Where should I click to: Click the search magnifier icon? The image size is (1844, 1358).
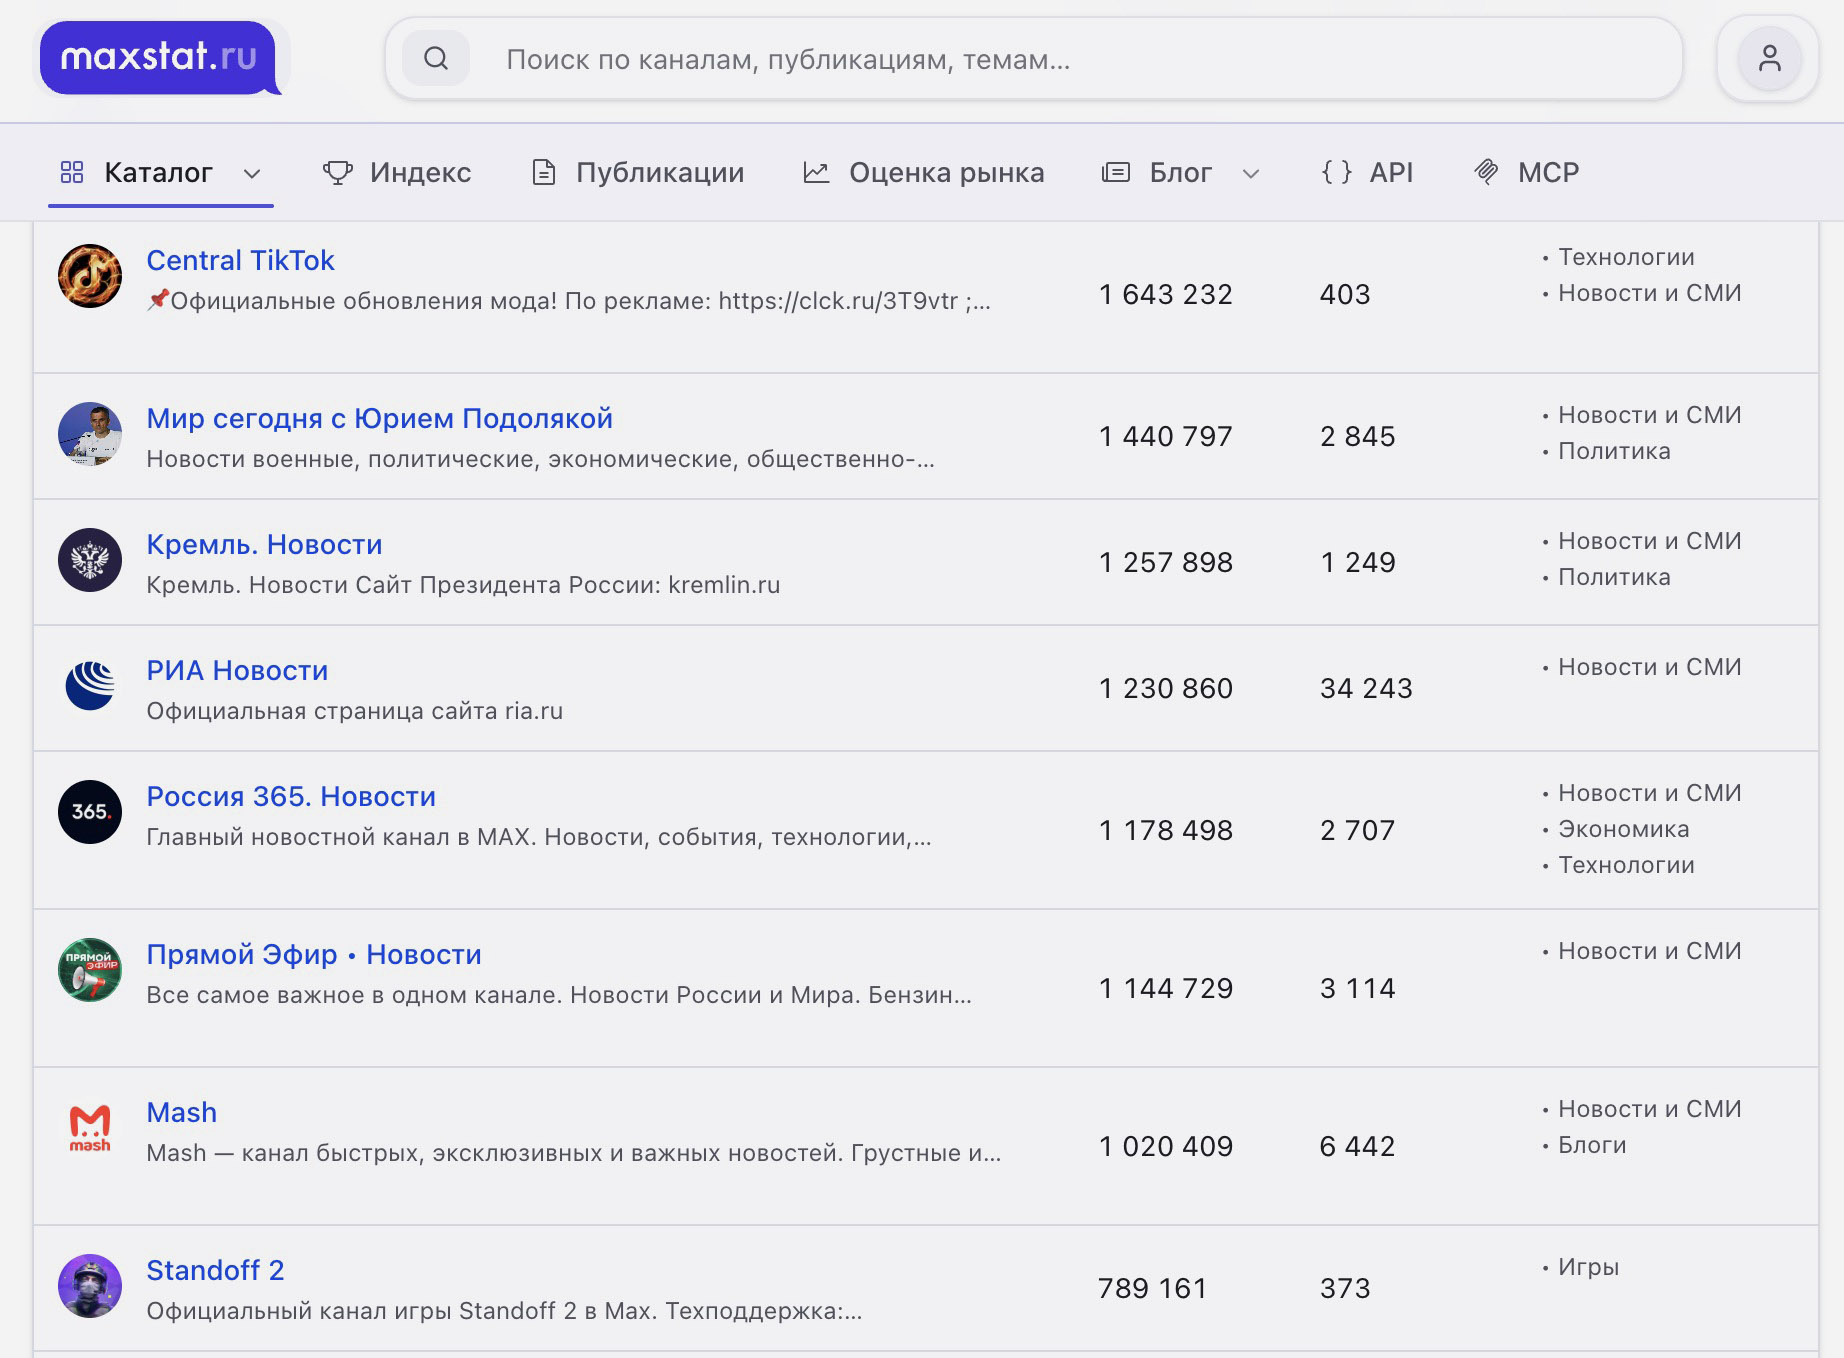coord(436,58)
